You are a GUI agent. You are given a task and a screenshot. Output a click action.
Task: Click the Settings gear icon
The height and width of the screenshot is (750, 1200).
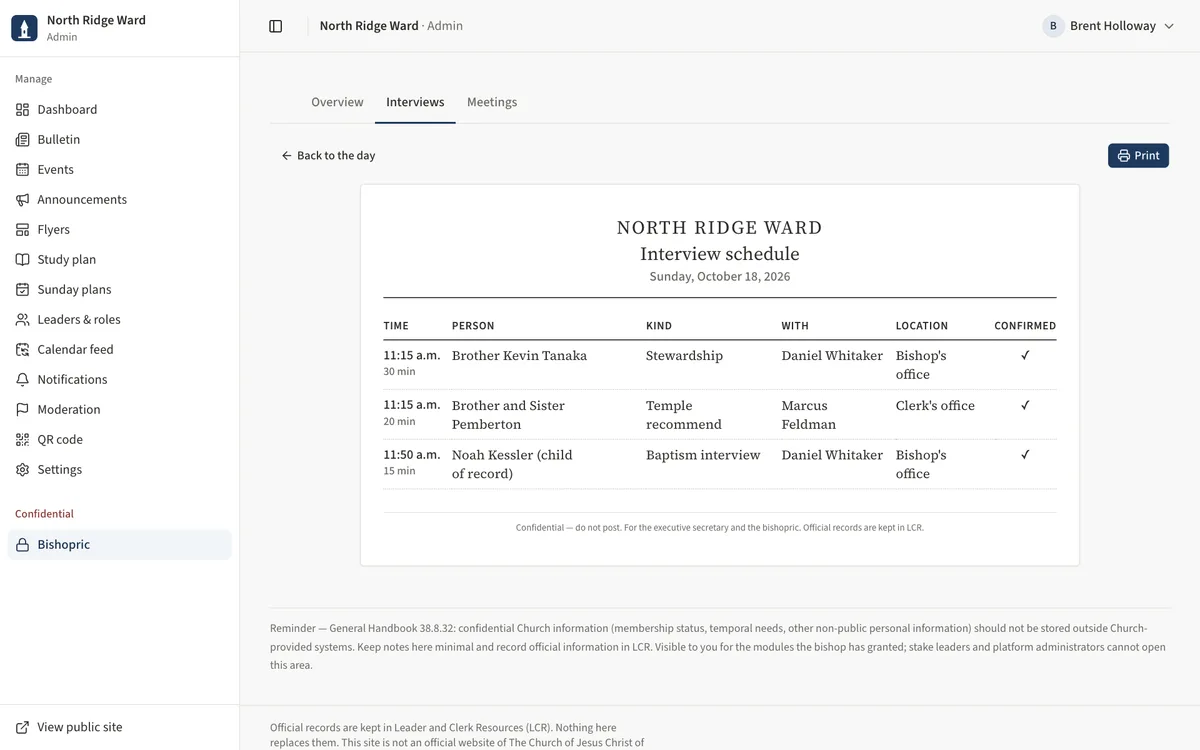click(x=22, y=470)
